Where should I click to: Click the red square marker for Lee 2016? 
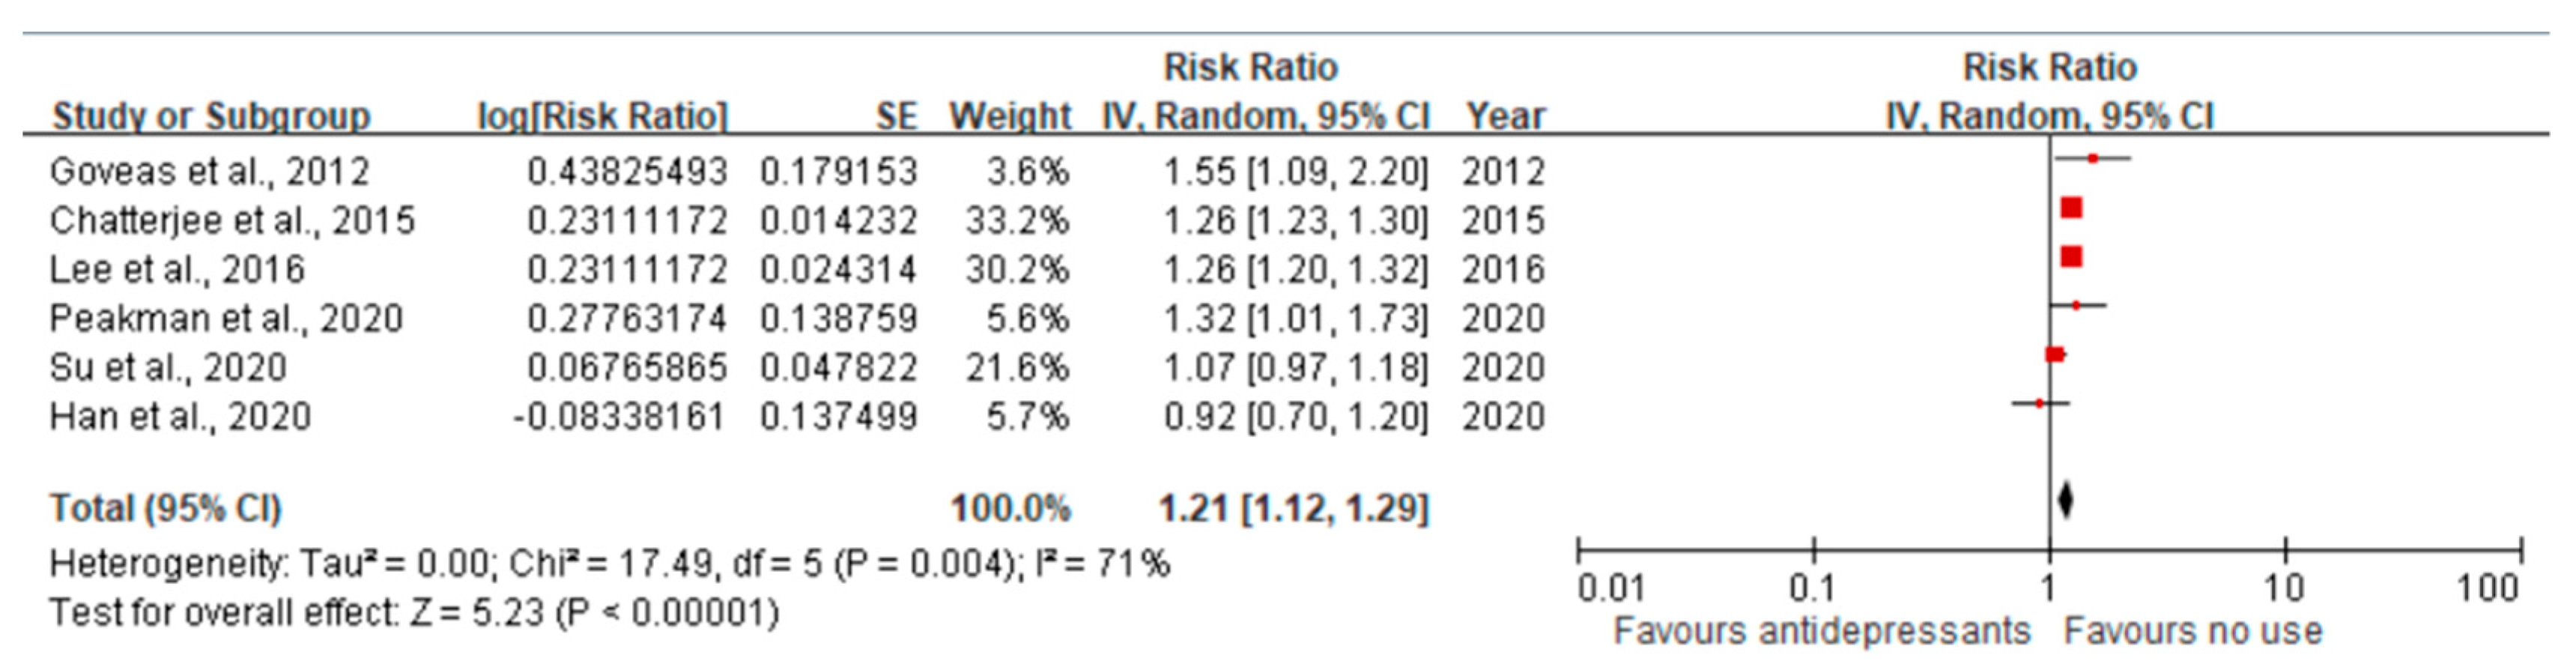tap(2072, 257)
